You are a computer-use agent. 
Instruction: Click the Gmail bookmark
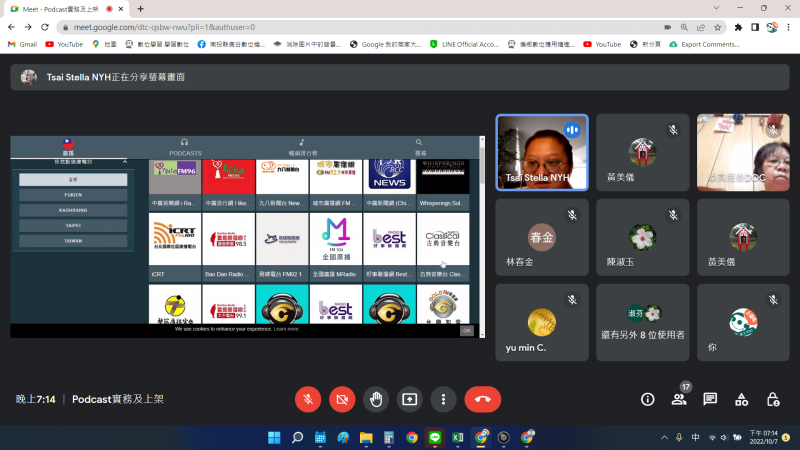(21, 44)
